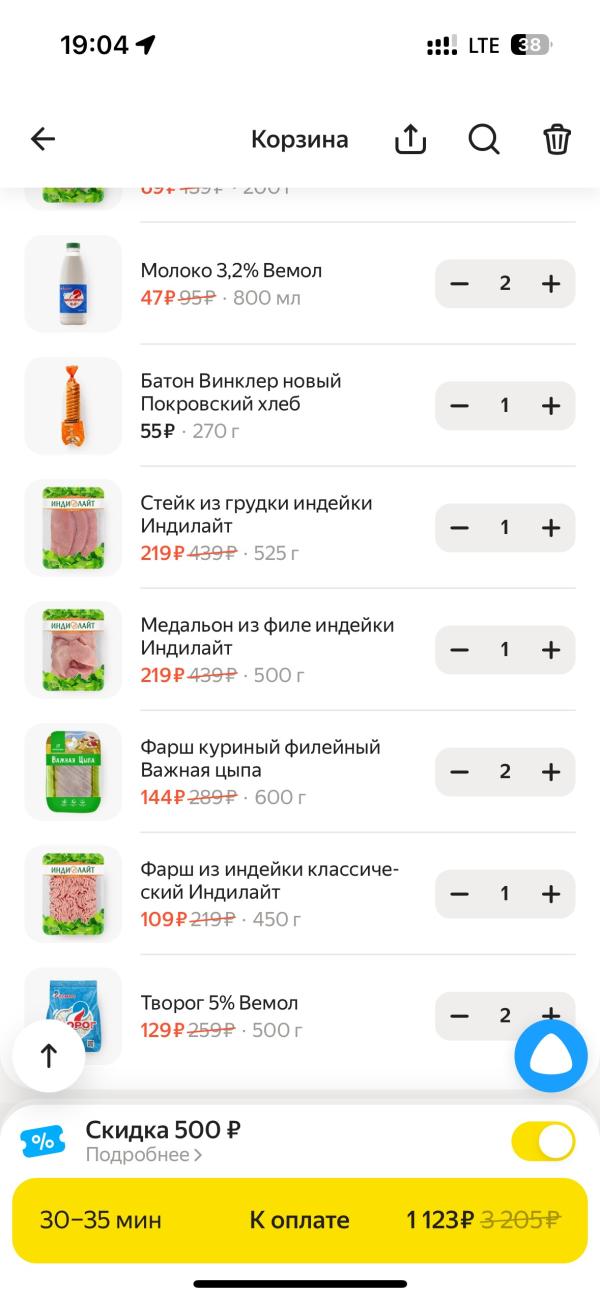This screenshot has width=600, height=1300.
Task: Open search with the magnifier icon
Action: point(484,140)
